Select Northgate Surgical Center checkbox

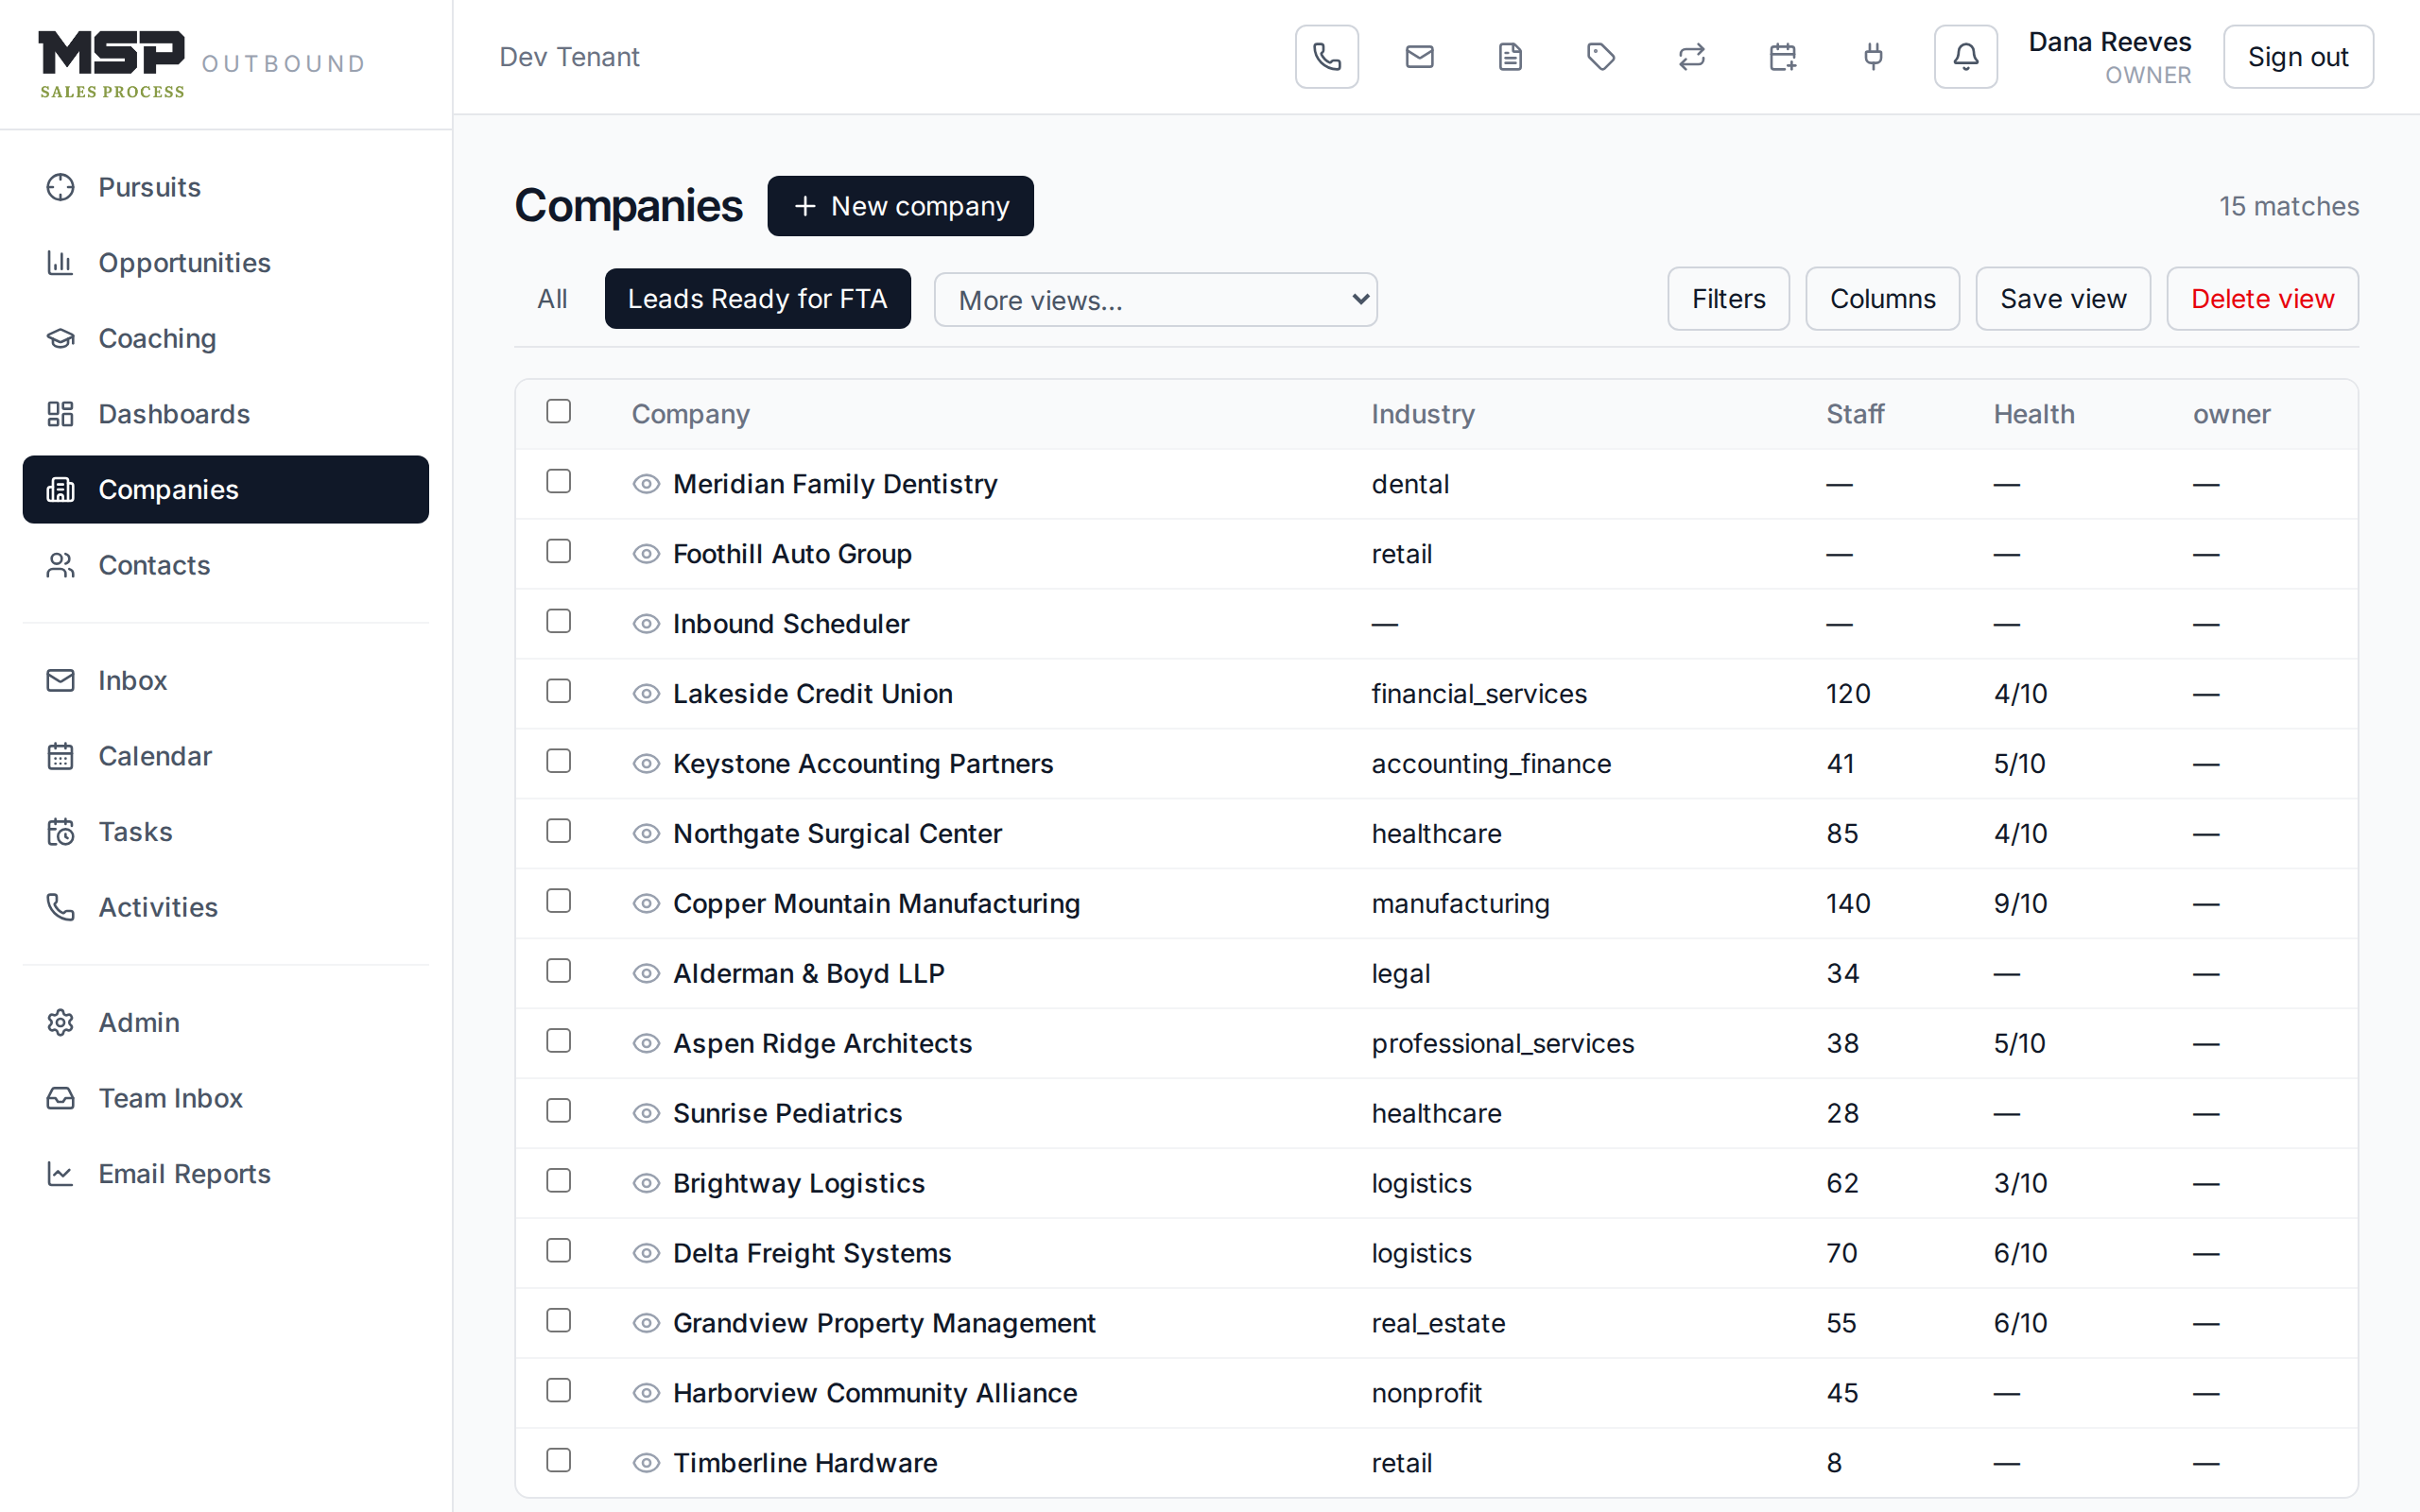559,832
